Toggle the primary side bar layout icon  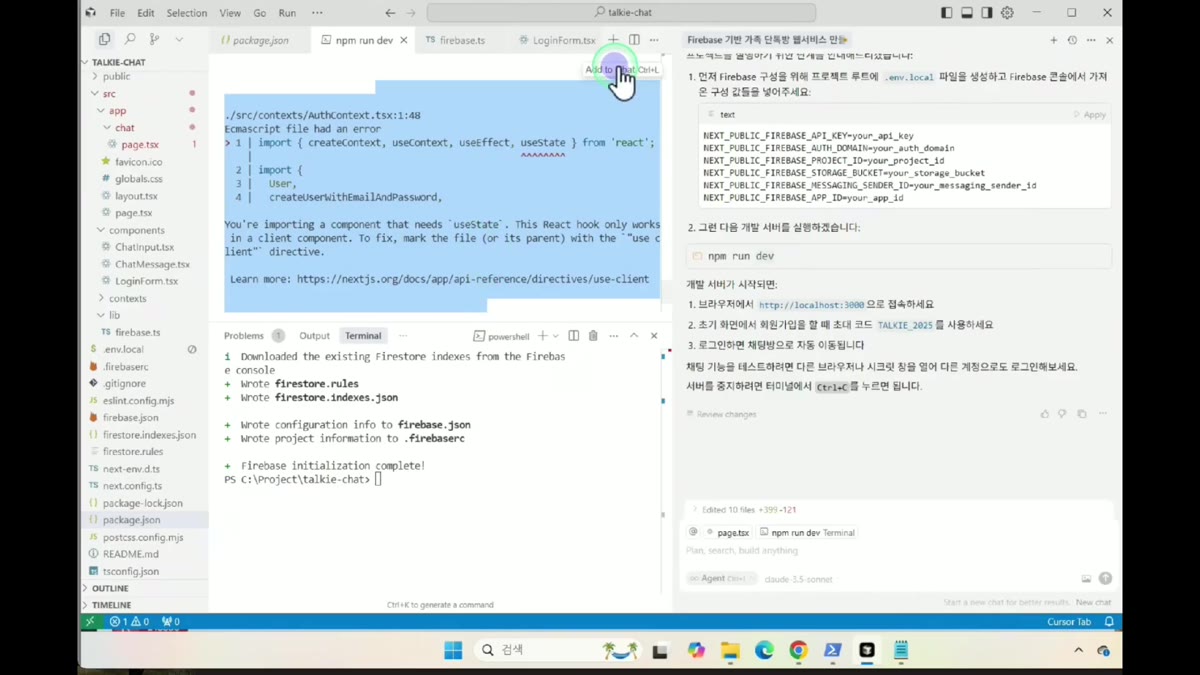(947, 13)
